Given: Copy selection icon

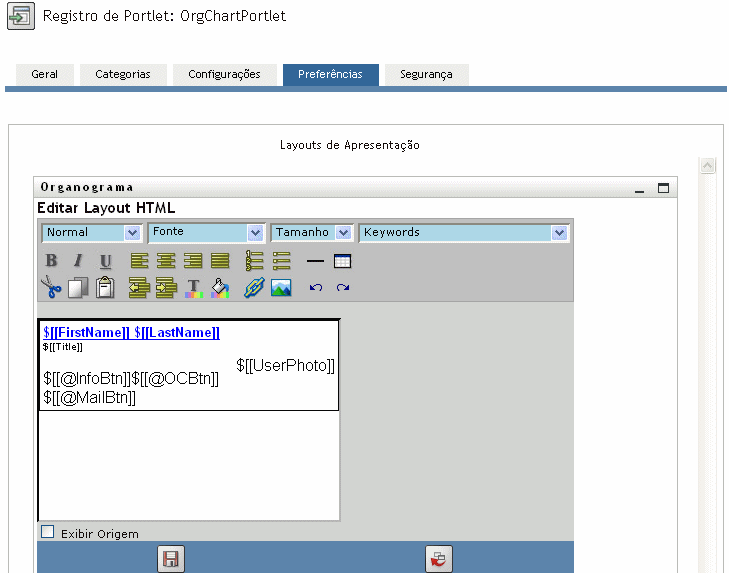Looking at the screenshot, I should (x=78, y=287).
